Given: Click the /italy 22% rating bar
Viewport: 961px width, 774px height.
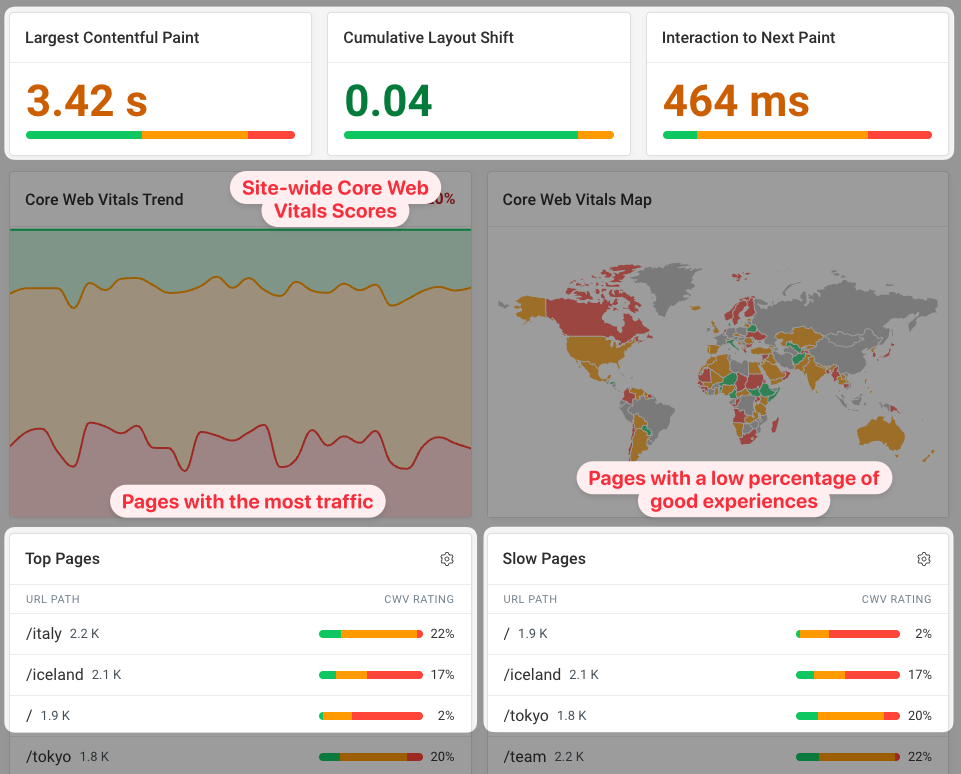Looking at the screenshot, I should [371, 634].
